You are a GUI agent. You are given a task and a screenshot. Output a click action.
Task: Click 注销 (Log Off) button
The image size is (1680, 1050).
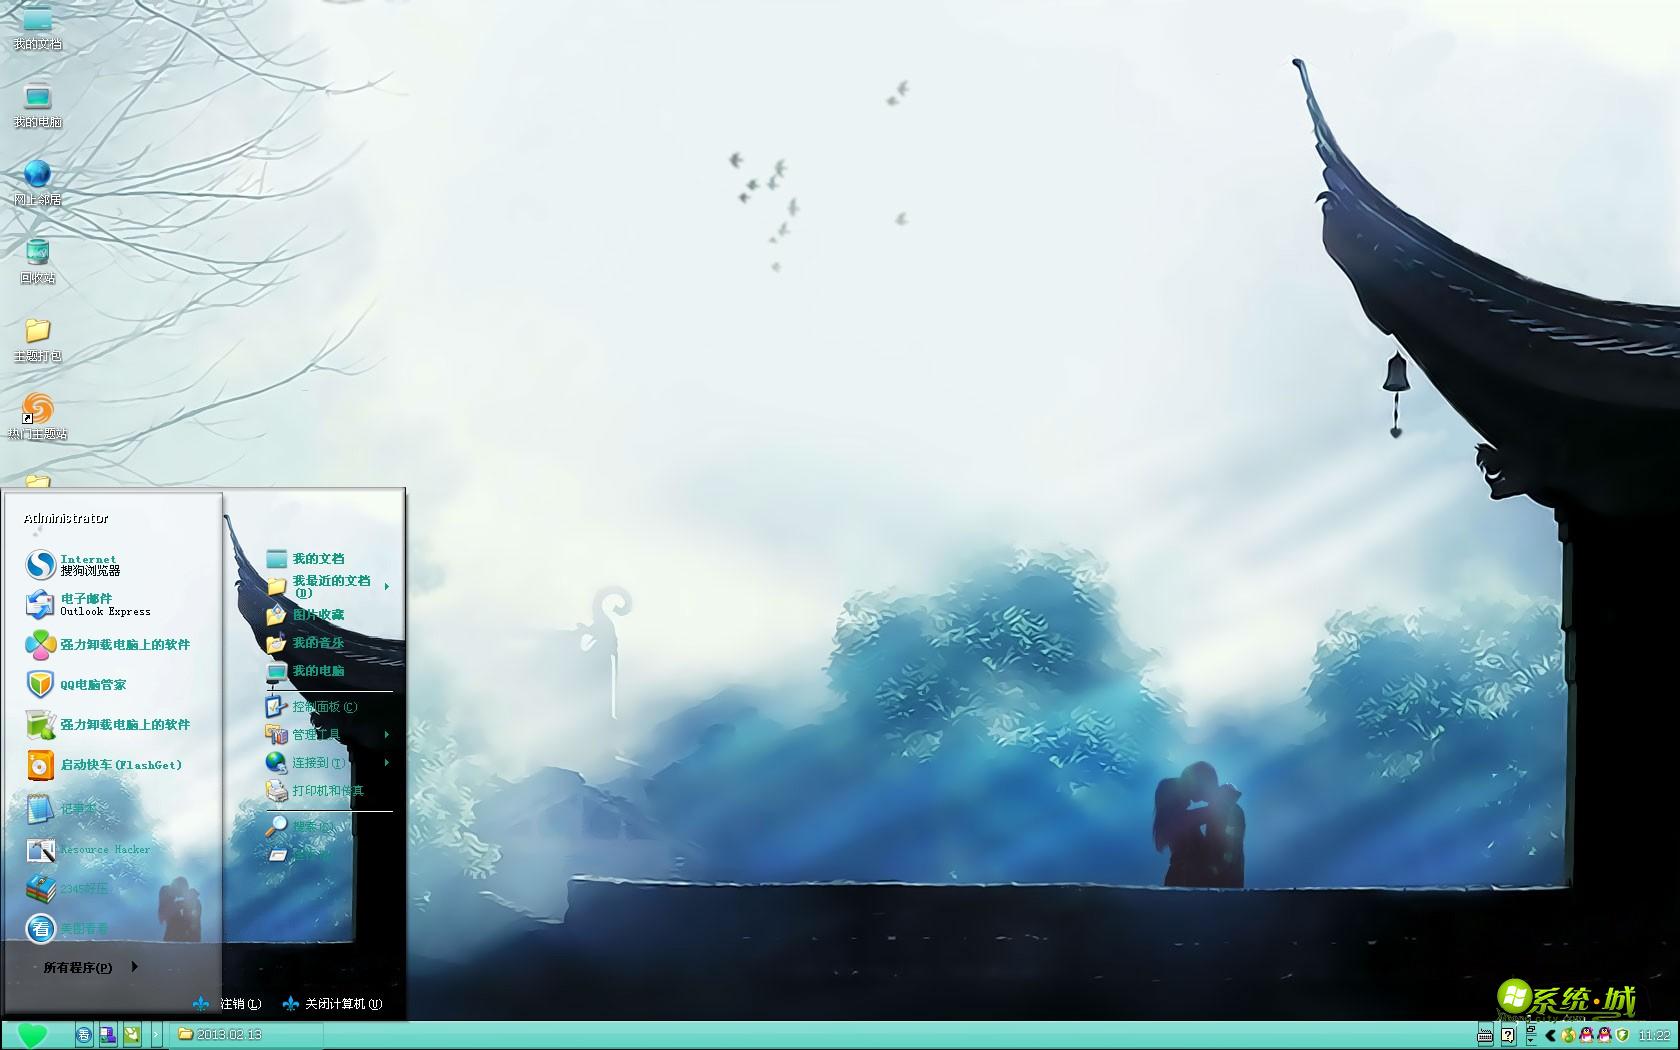pyautogui.click(x=231, y=1004)
